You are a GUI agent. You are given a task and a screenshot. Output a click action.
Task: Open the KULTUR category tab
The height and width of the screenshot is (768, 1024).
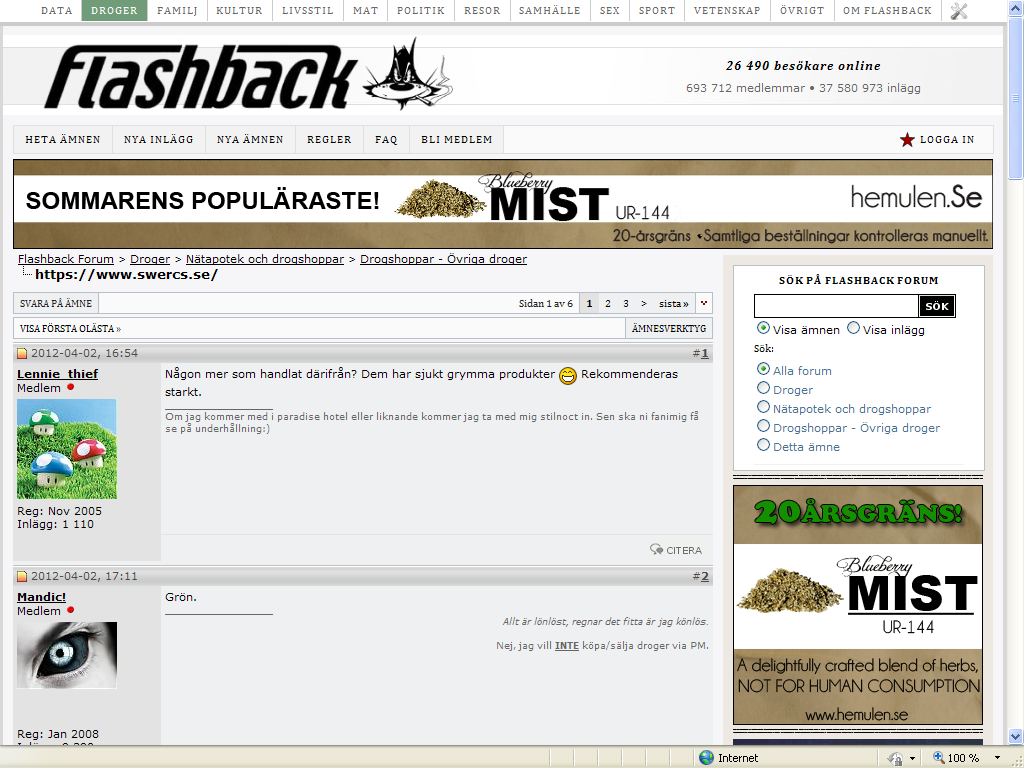tap(239, 10)
